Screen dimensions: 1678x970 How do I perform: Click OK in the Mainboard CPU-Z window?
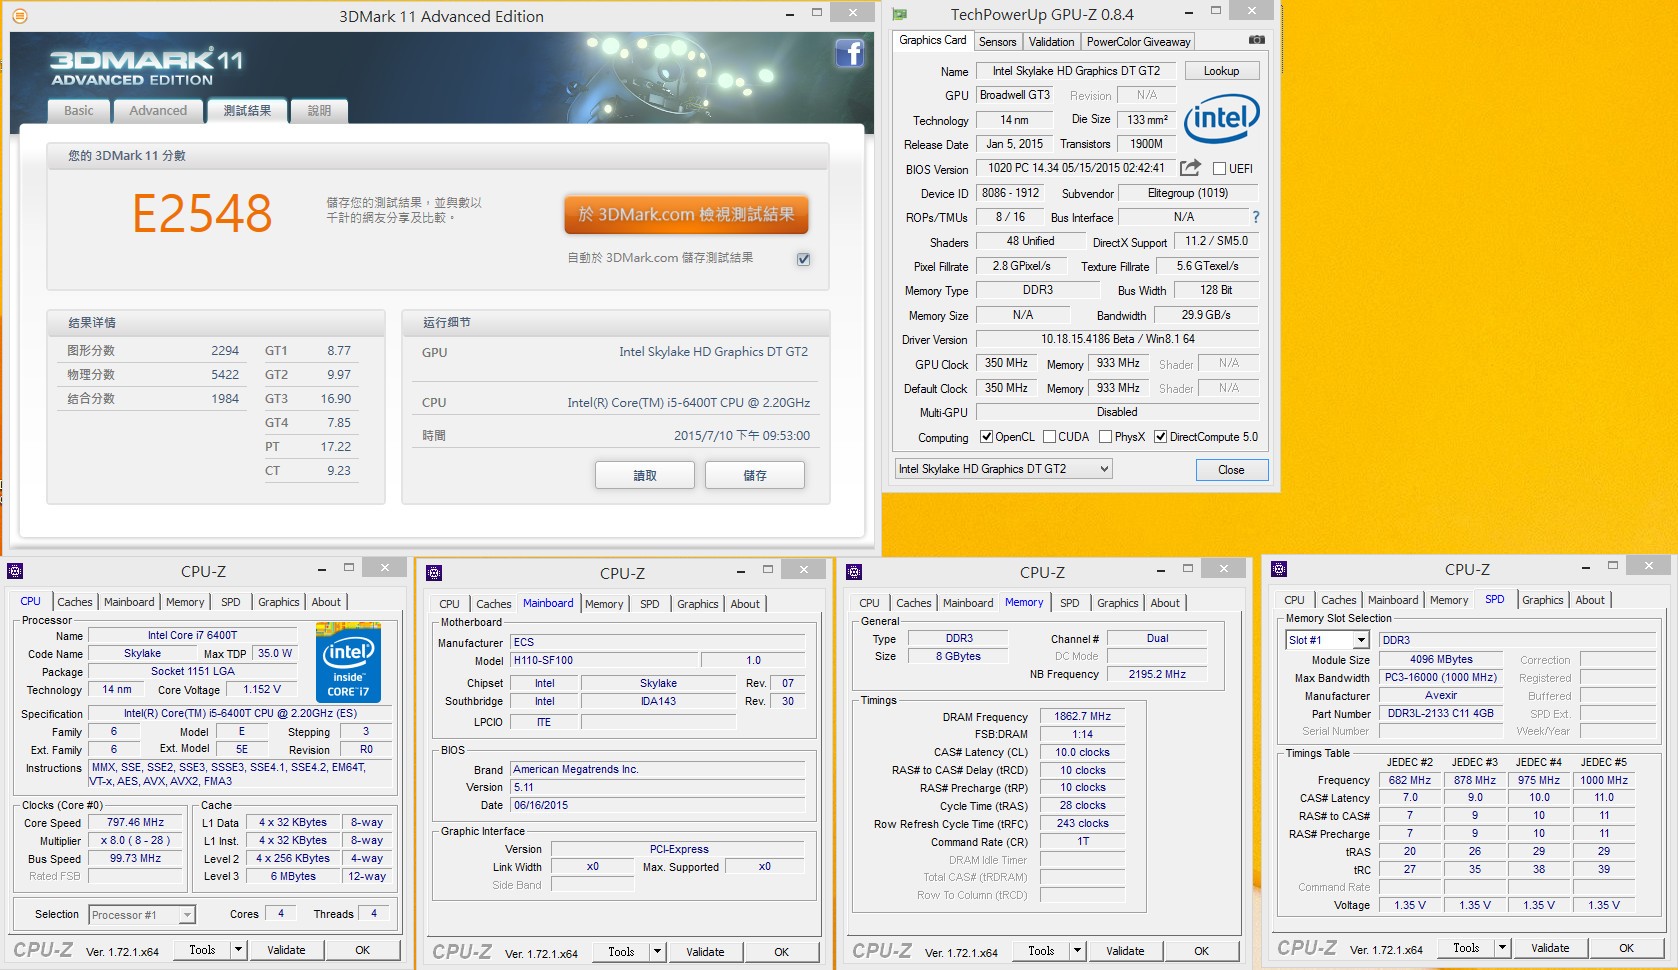pos(782,952)
